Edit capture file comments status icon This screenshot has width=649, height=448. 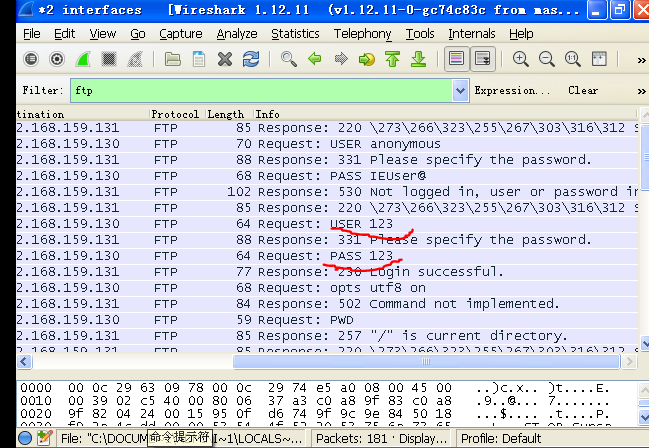tap(44, 438)
